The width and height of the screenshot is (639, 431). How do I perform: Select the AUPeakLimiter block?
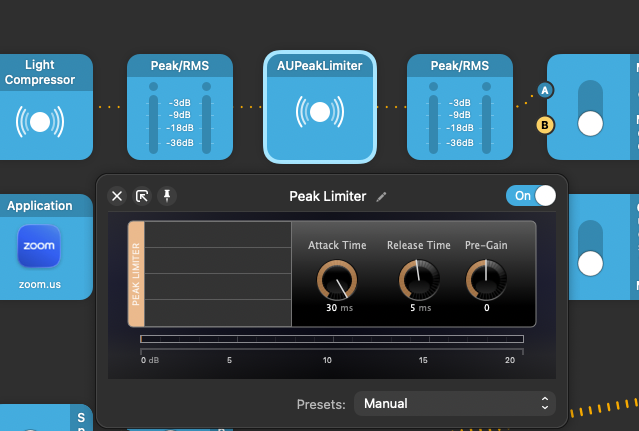click(x=320, y=107)
